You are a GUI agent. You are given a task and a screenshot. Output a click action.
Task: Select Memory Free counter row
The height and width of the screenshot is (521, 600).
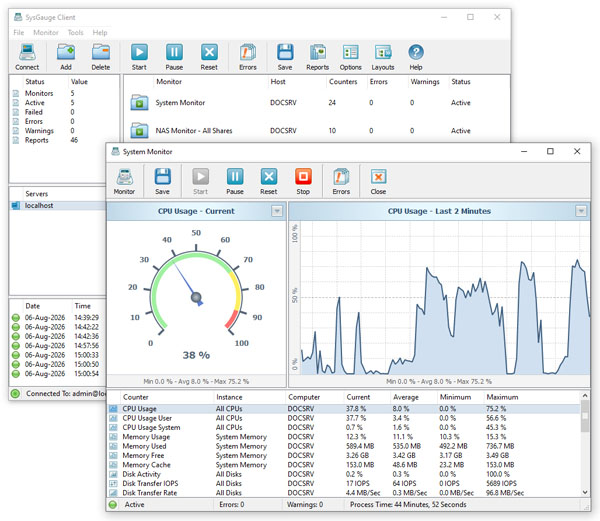[344, 456]
